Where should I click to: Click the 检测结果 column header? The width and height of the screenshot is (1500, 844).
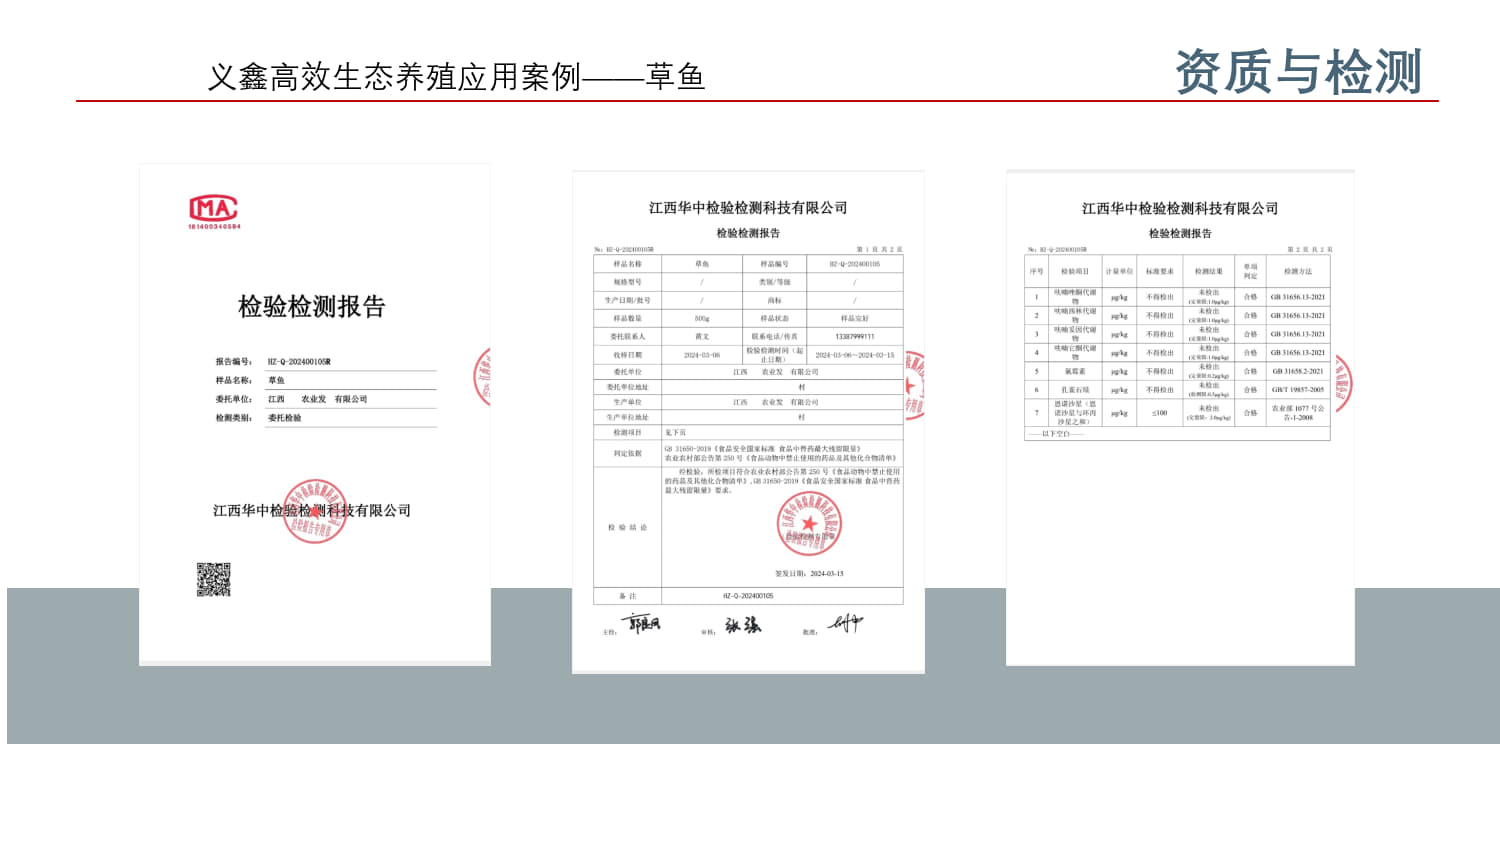click(x=1208, y=272)
